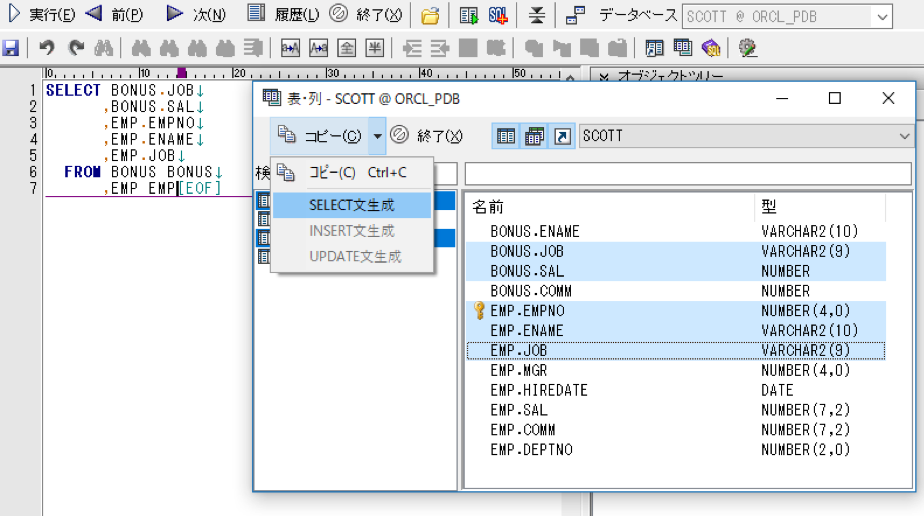Toggle the view icon in dialog toolbar
Image resolution: width=924 pixels, height=516 pixels.
[x=534, y=136]
